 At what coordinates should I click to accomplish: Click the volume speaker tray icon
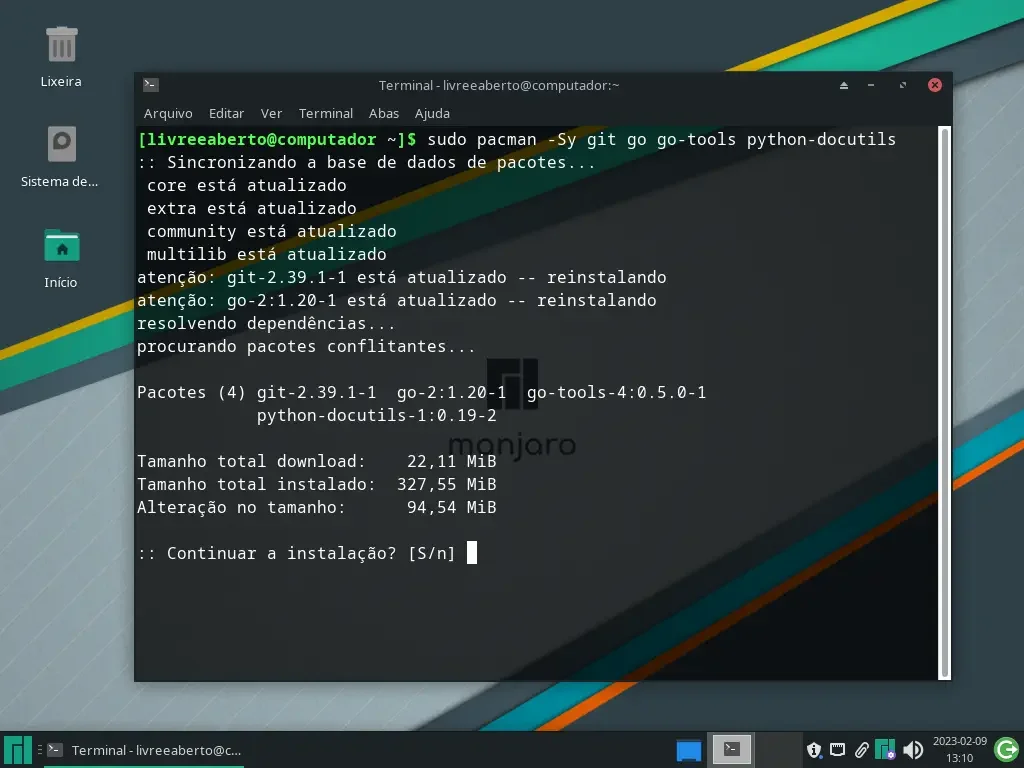tap(913, 750)
